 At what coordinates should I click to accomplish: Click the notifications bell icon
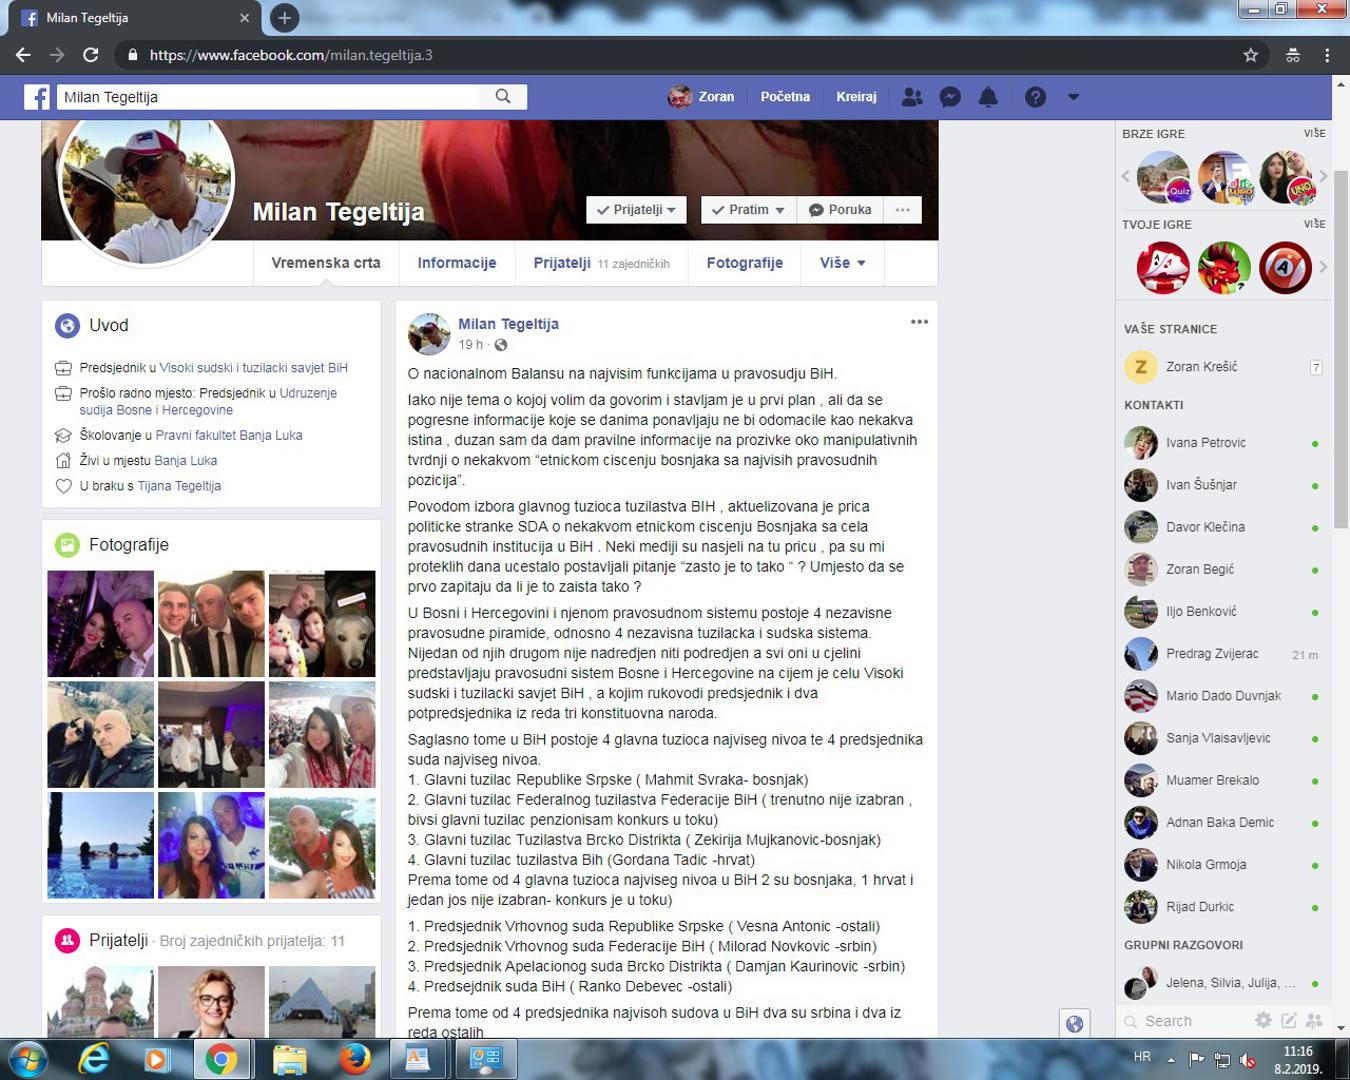pos(988,97)
